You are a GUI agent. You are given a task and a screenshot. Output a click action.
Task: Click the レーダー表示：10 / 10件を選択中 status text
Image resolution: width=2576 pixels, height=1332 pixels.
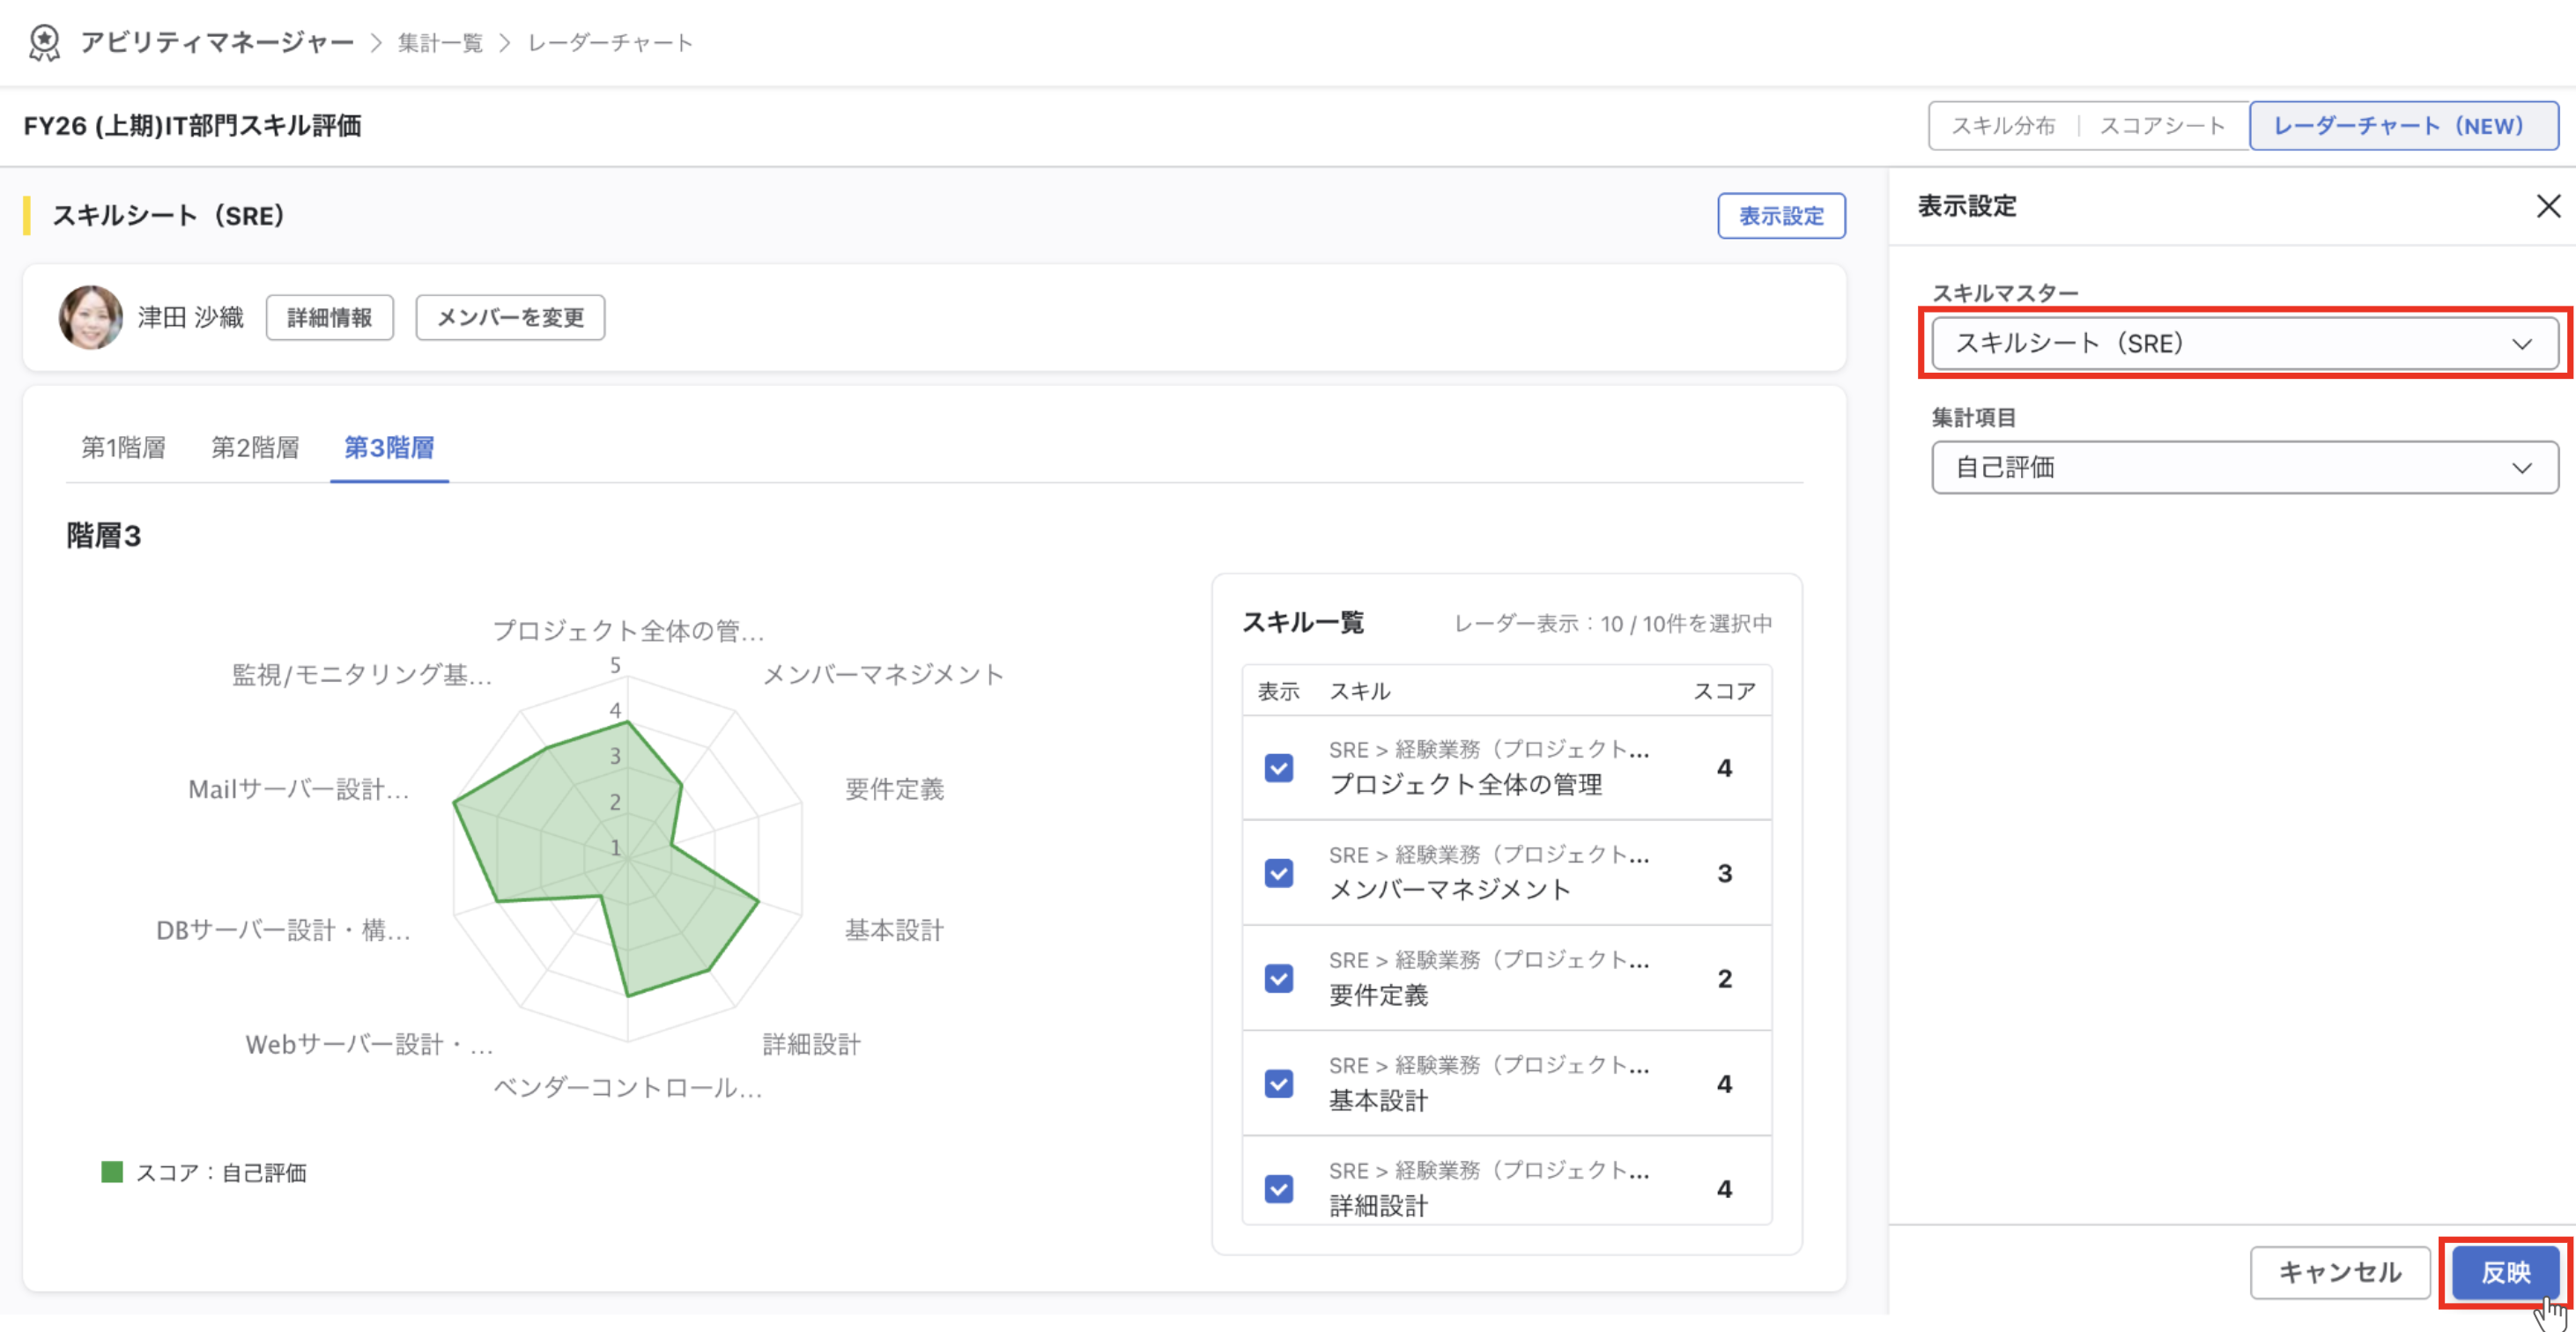click(x=1612, y=624)
